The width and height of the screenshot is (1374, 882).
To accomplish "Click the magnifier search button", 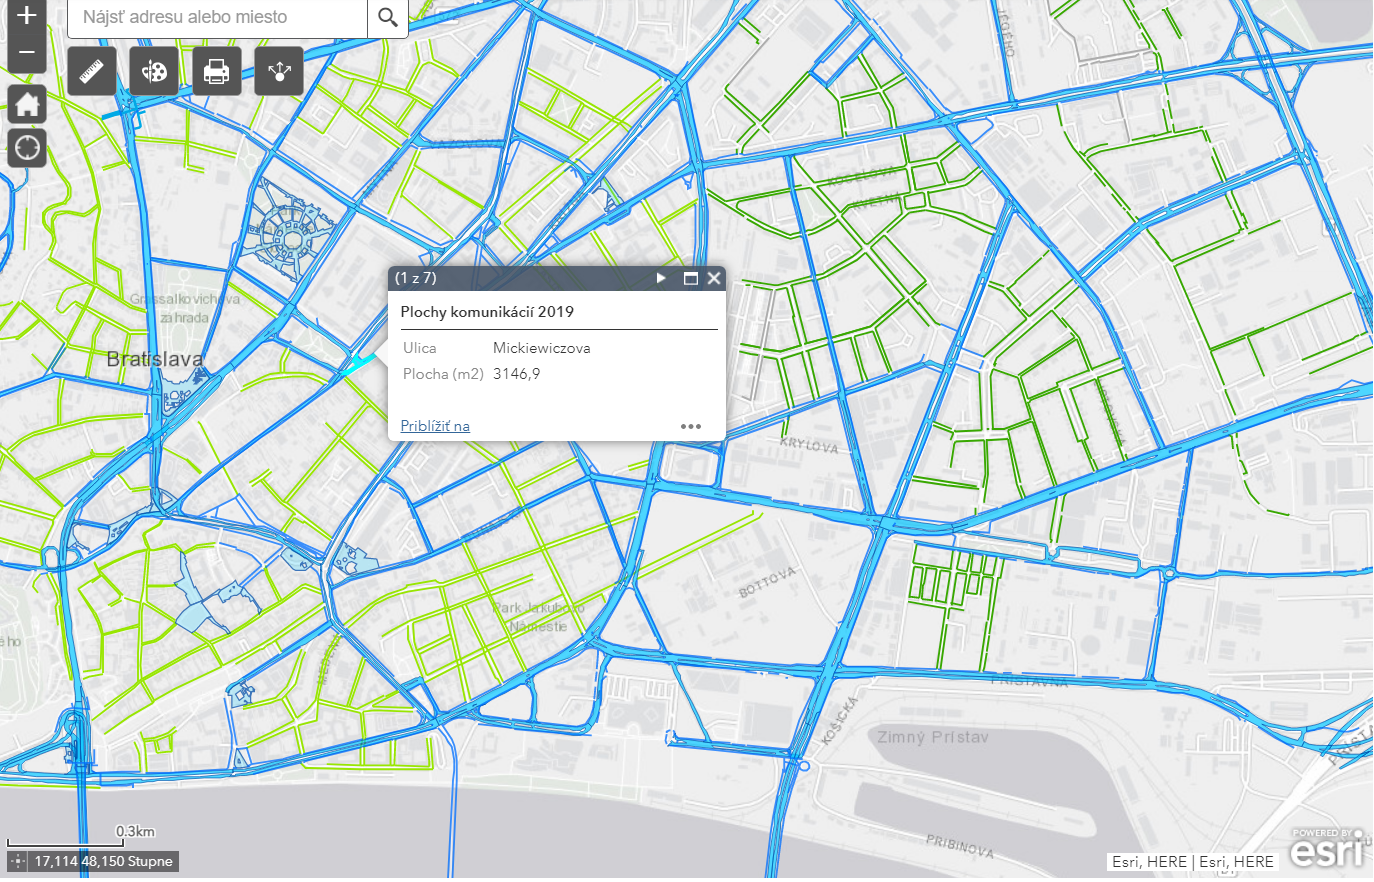I will (388, 17).
